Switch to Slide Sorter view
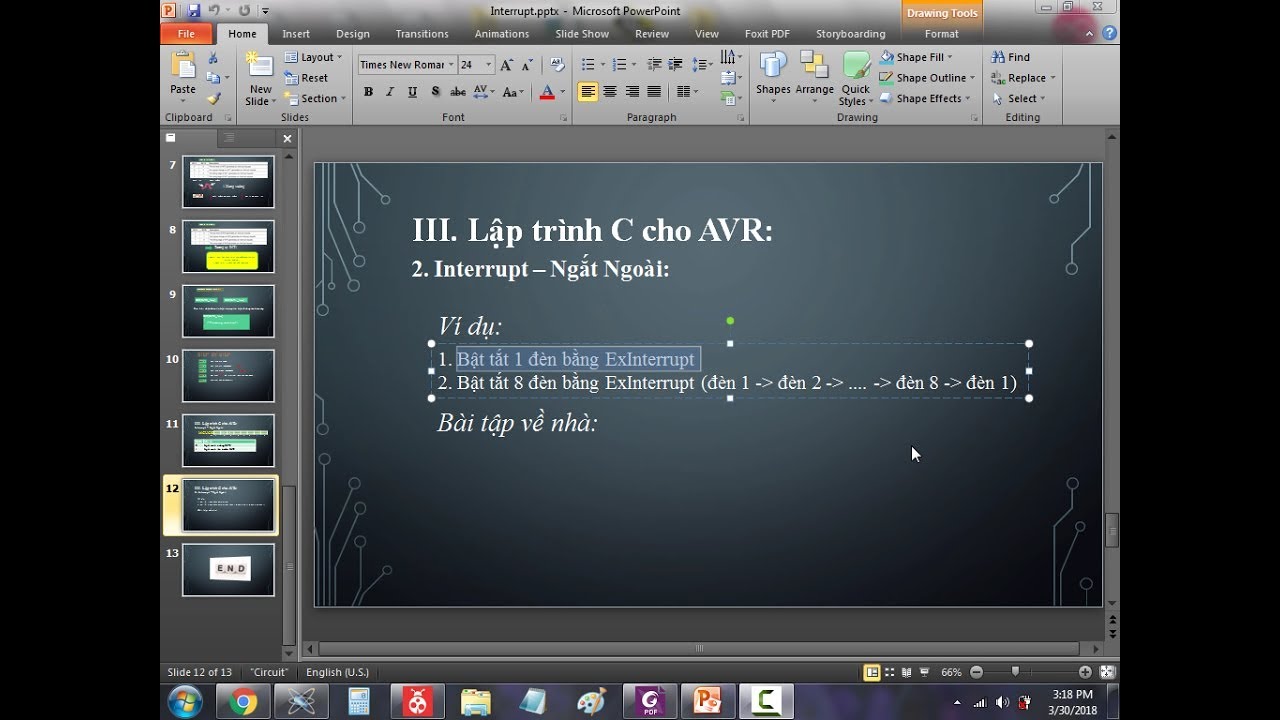1280x720 pixels. click(x=889, y=672)
